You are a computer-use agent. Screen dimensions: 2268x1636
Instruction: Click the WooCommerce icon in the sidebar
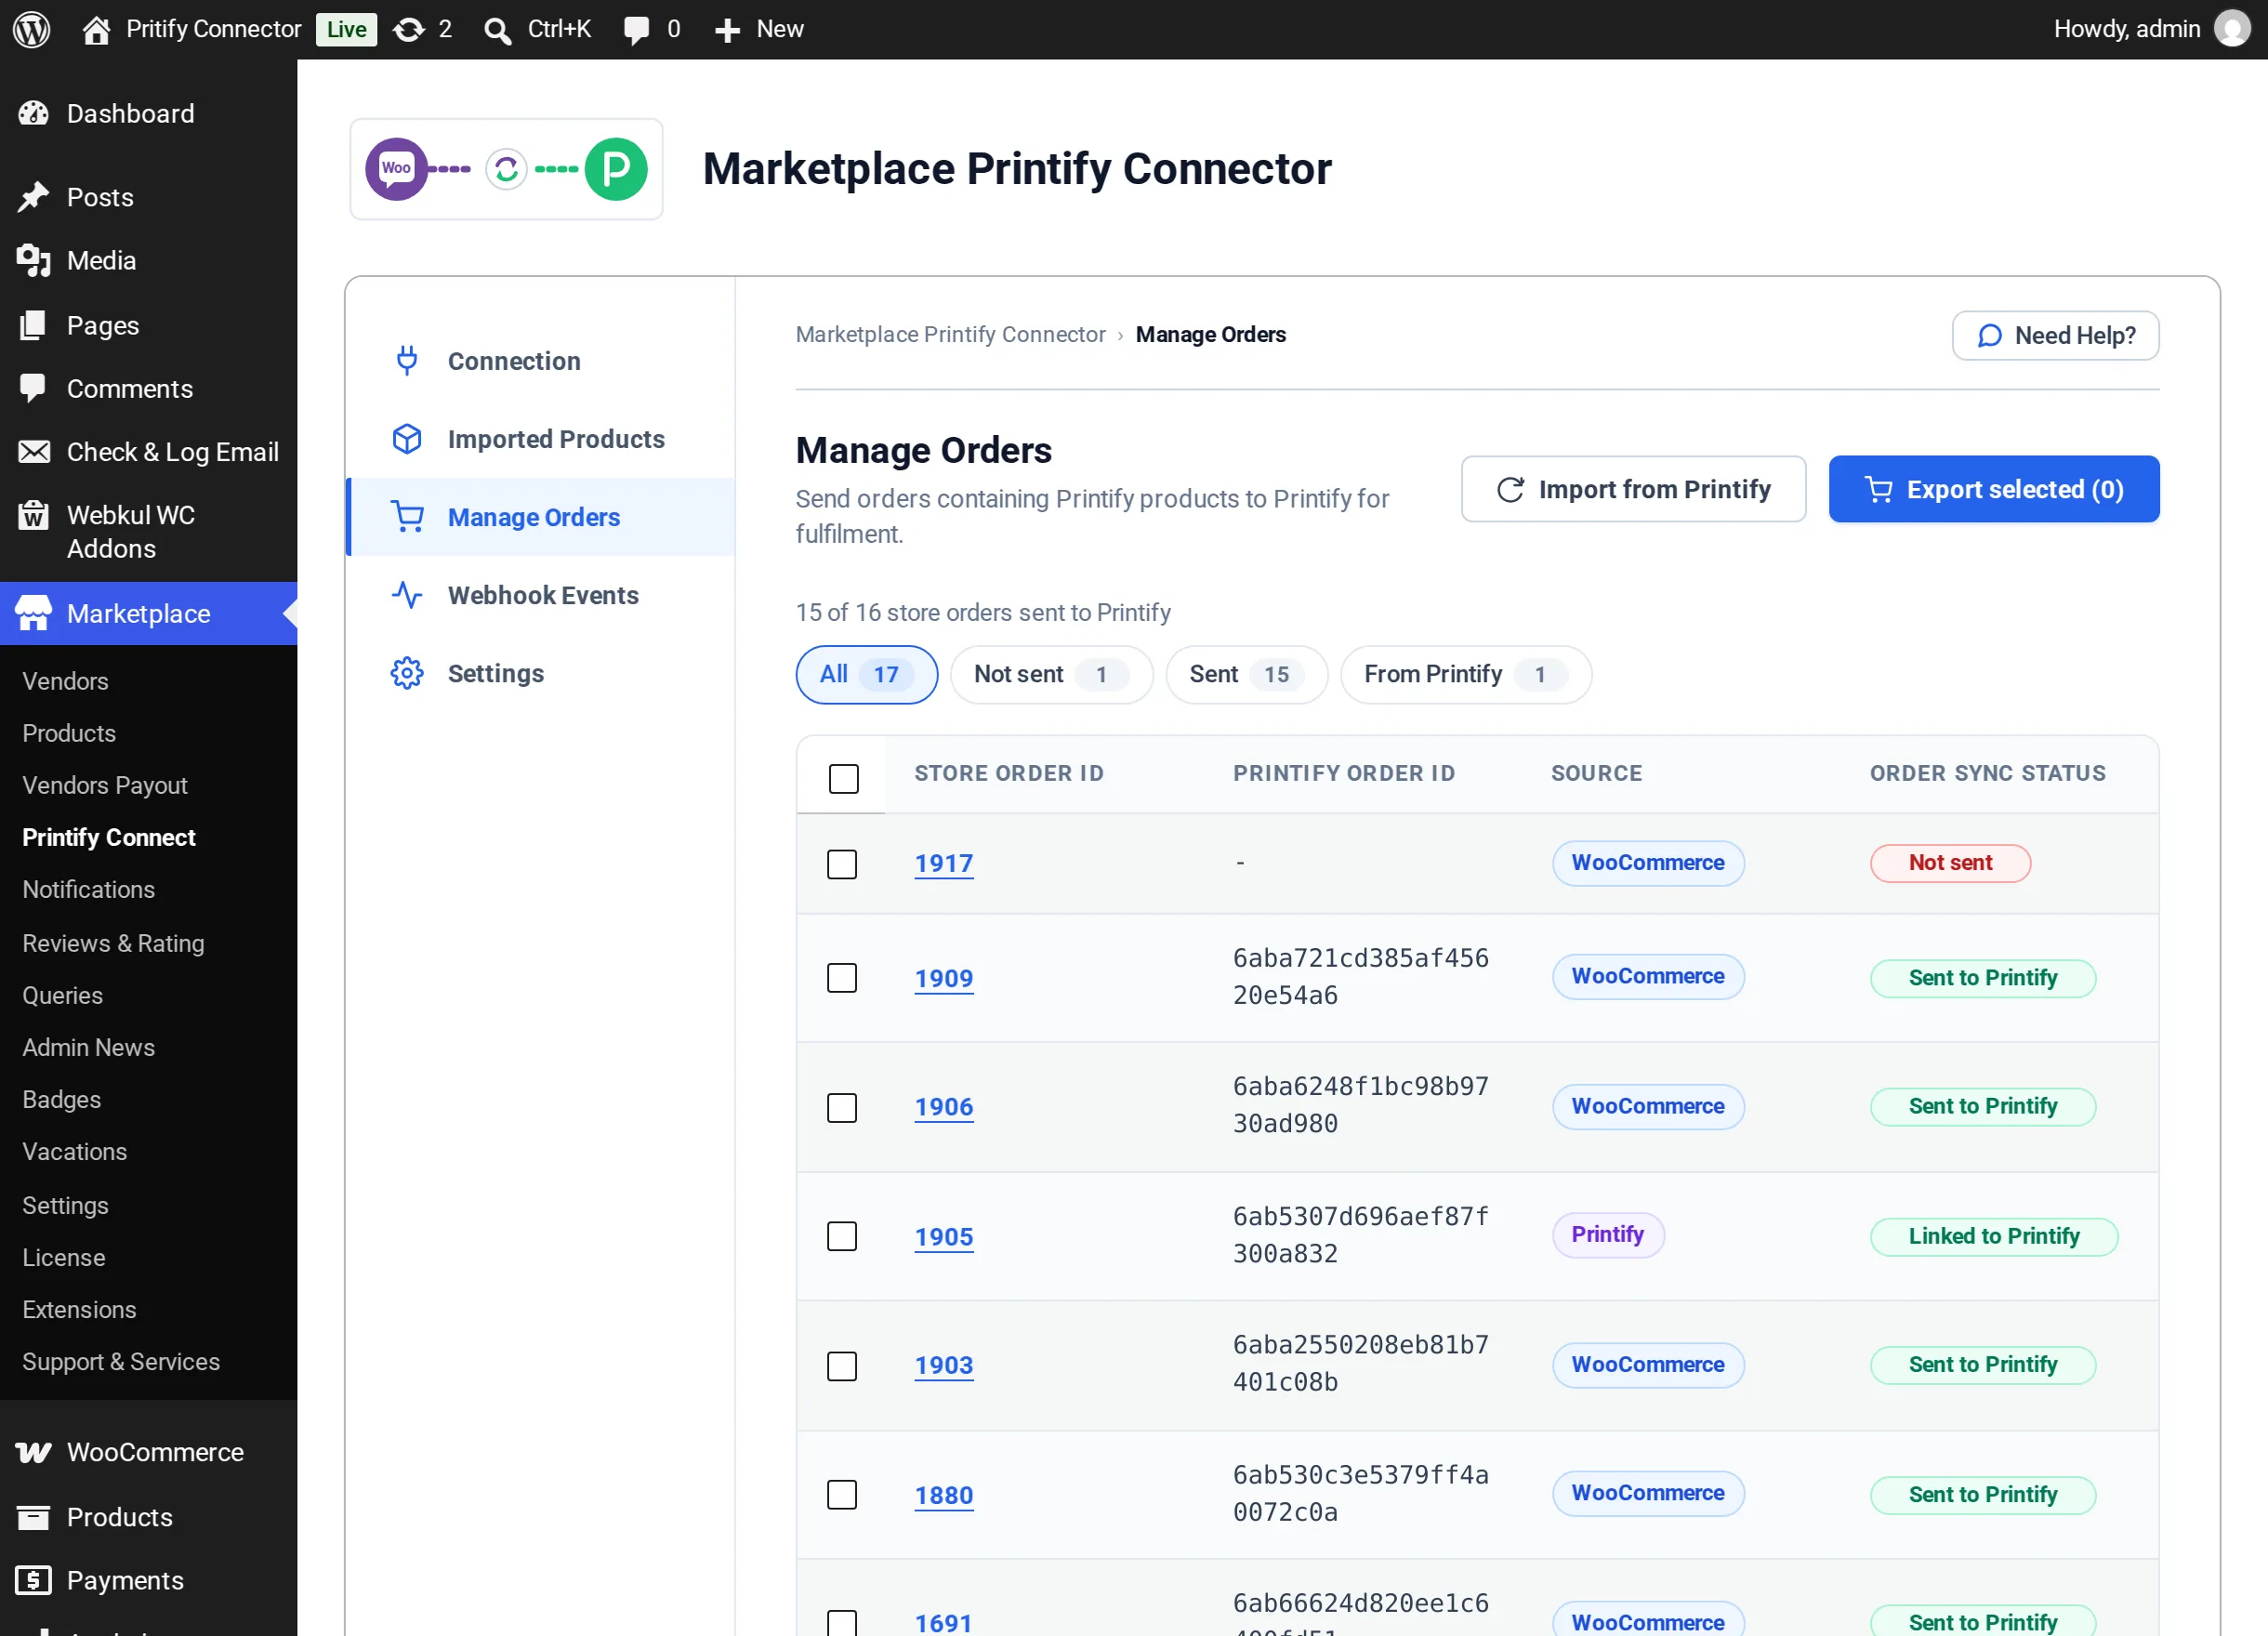(33, 1452)
